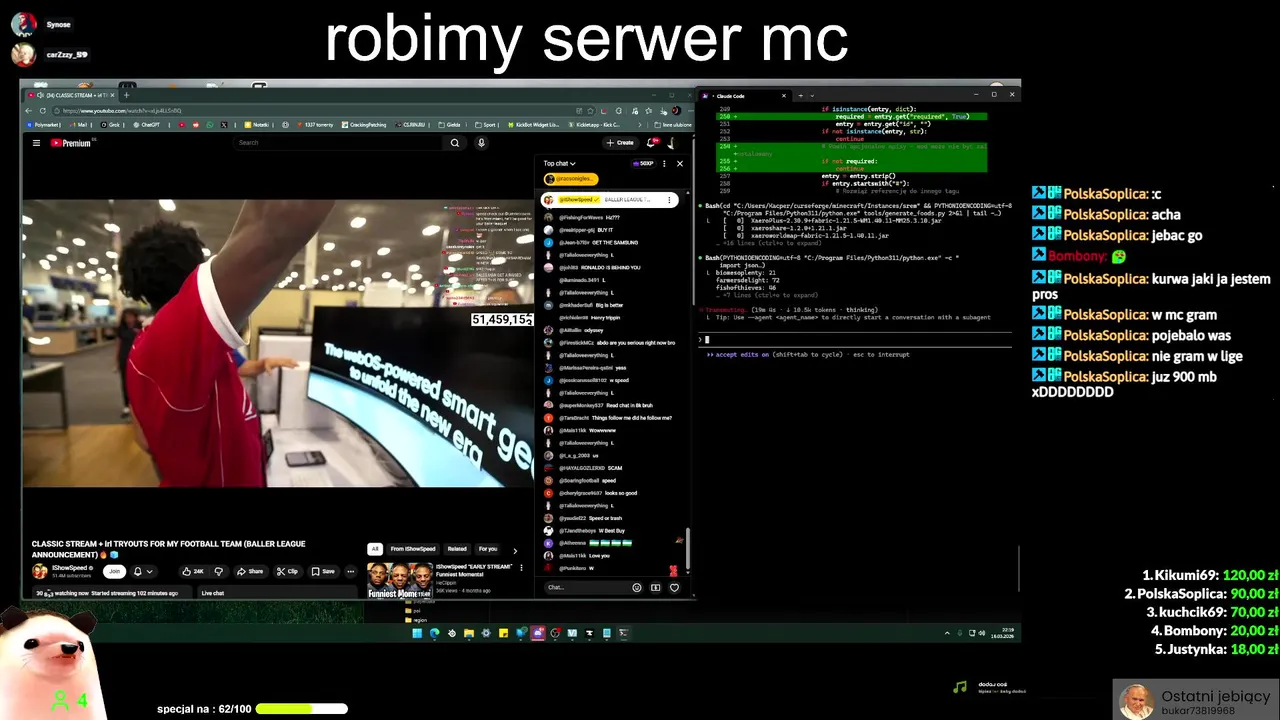Open emoji picker in live chat
The width and height of the screenshot is (1280, 720).
tap(637, 588)
